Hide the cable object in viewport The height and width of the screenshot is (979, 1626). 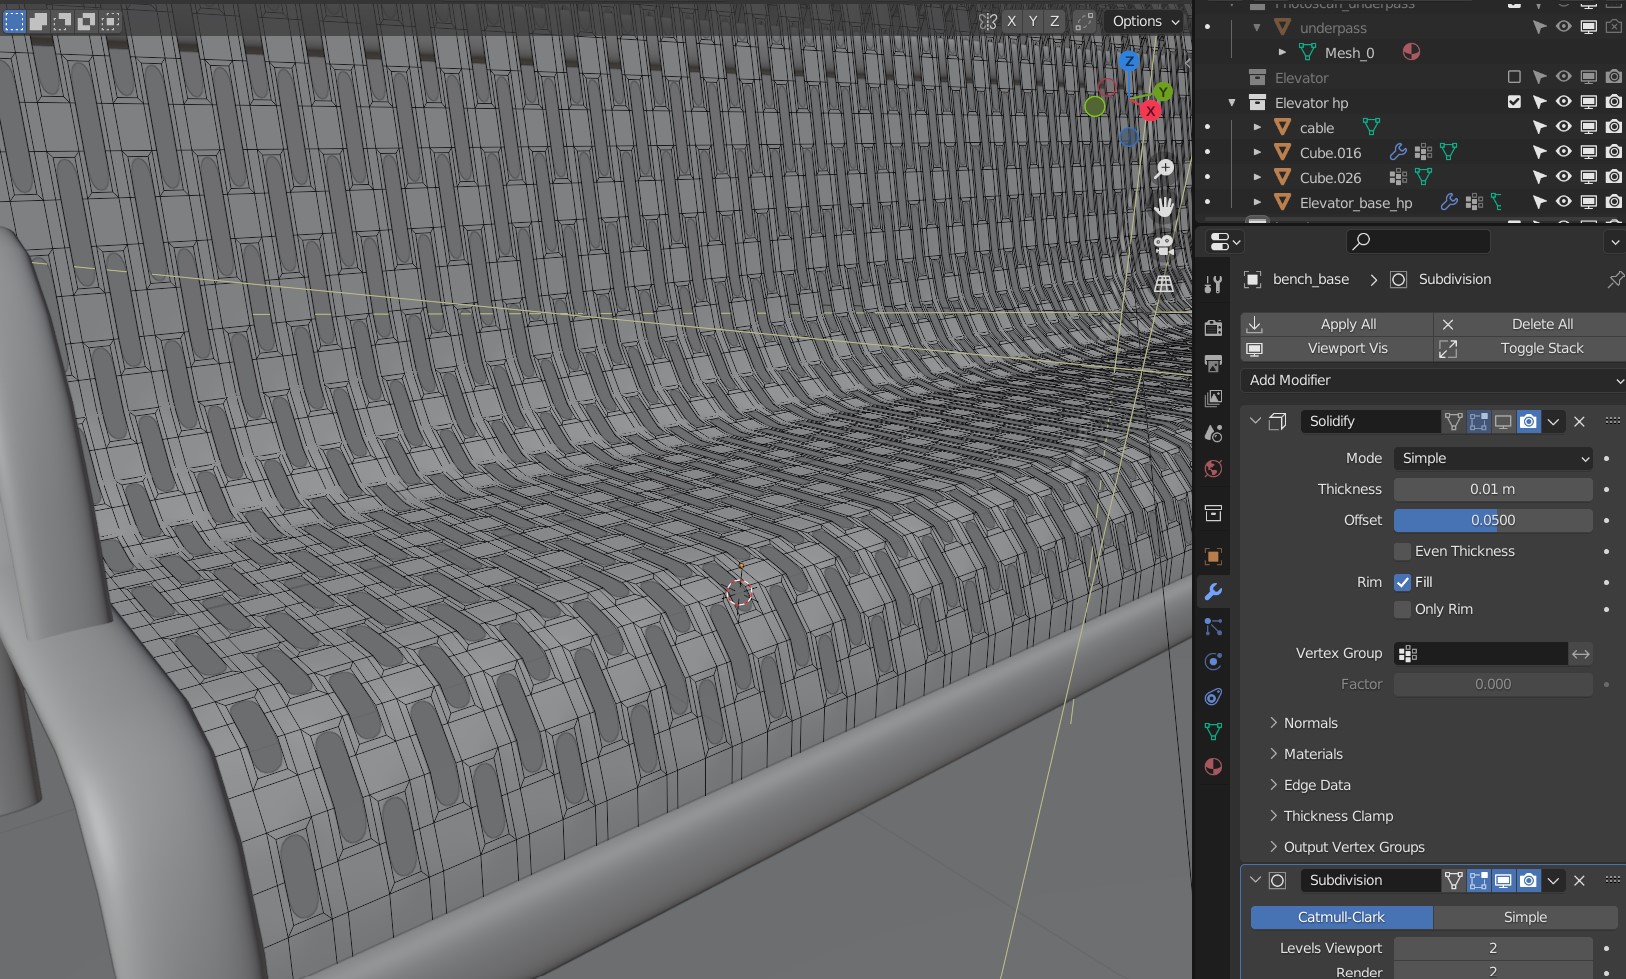(x=1564, y=127)
